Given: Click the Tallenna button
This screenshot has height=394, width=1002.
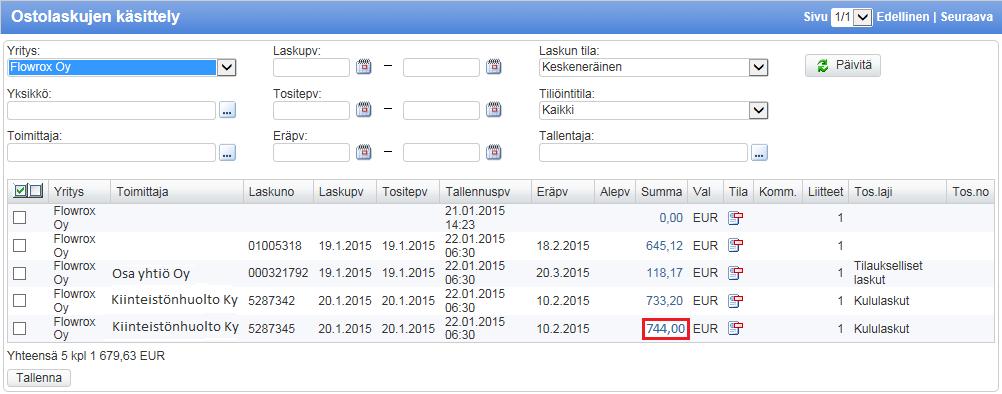Looking at the screenshot, I should [39, 377].
